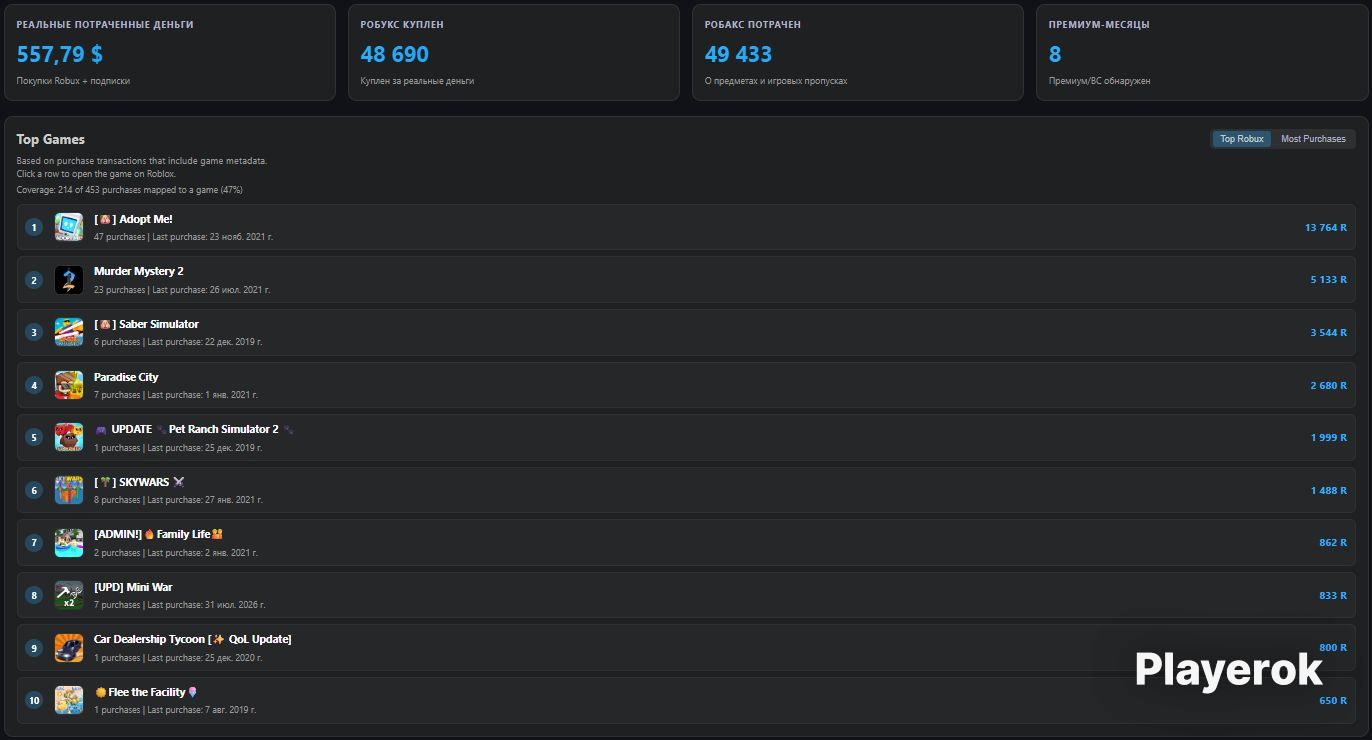
Task: Open the SKYWARS game title
Action: pyautogui.click(x=139, y=482)
